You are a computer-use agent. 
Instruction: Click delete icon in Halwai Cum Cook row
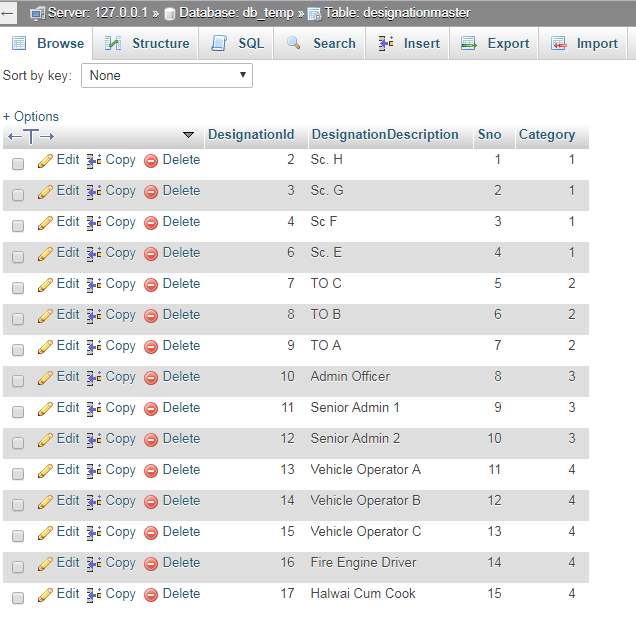pos(151,595)
